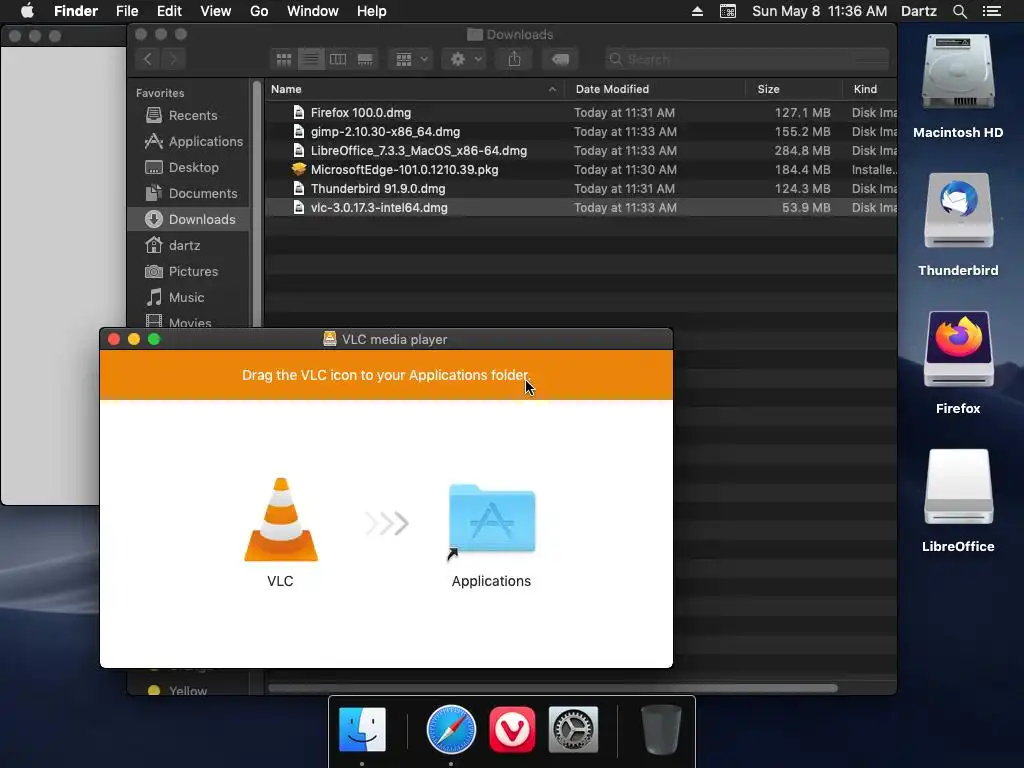Click the eject icon in menu bar
The height and width of the screenshot is (768, 1024).
coord(697,11)
